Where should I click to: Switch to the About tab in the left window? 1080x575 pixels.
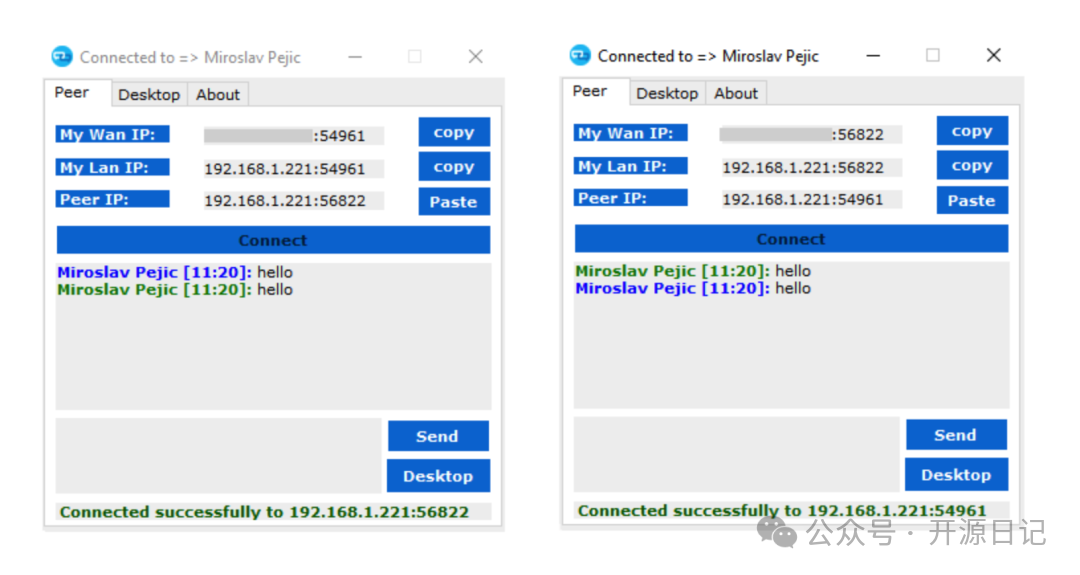click(217, 95)
